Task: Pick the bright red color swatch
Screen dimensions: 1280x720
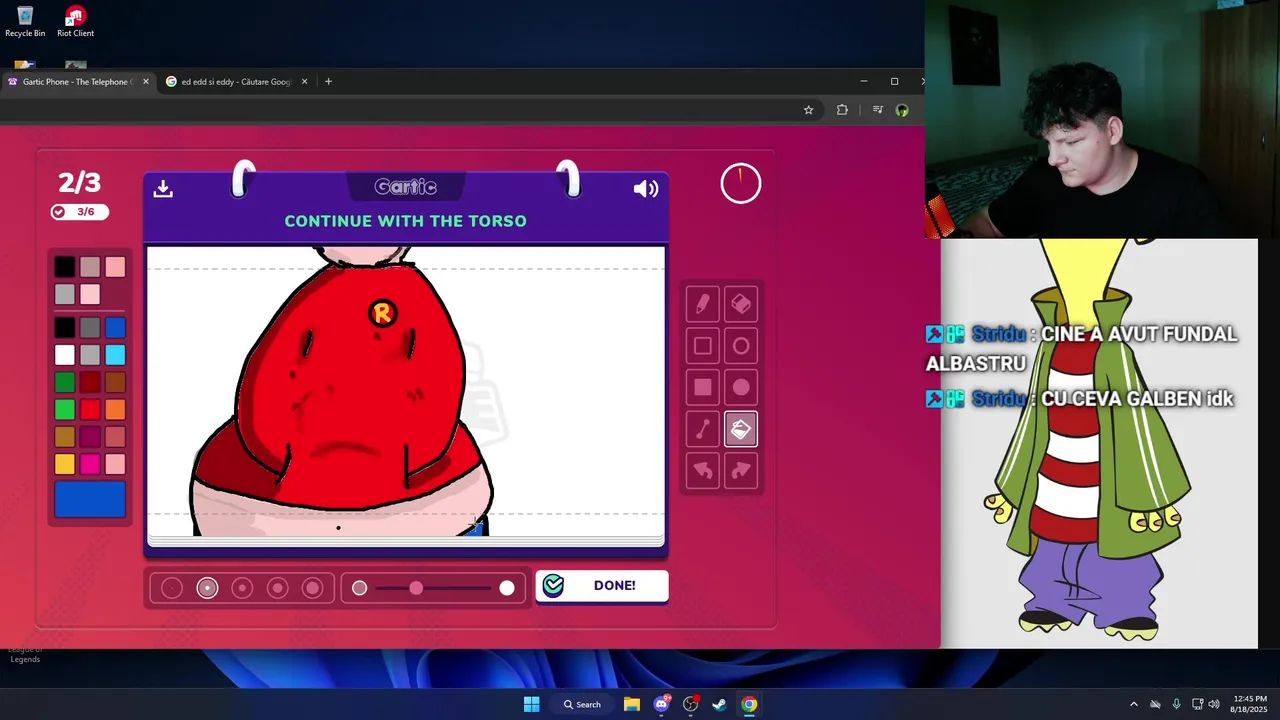Action: 90,410
